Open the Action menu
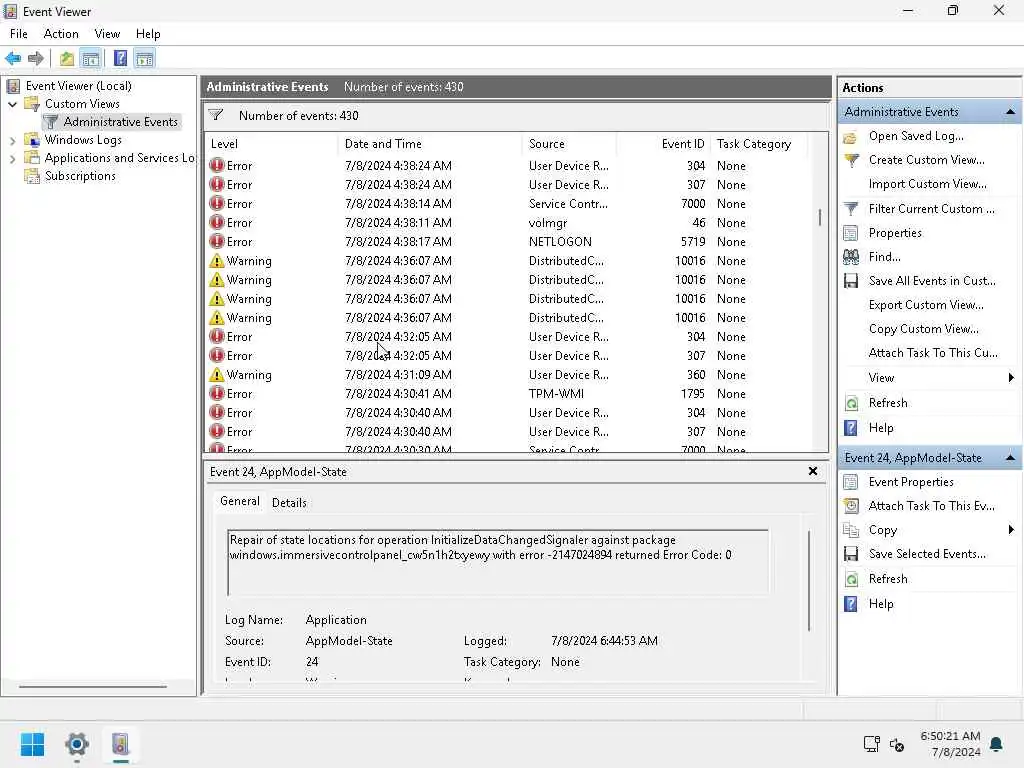1024x768 pixels. pyautogui.click(x=61, y=34)
